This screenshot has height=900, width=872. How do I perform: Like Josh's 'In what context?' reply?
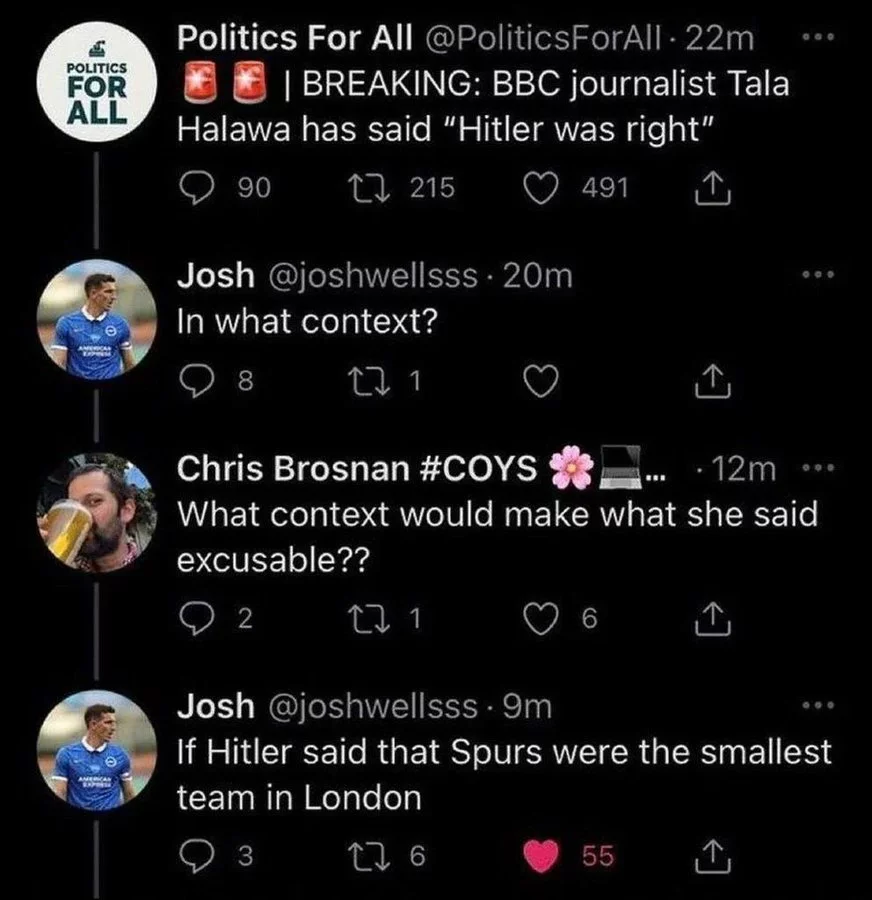point(540,379)
